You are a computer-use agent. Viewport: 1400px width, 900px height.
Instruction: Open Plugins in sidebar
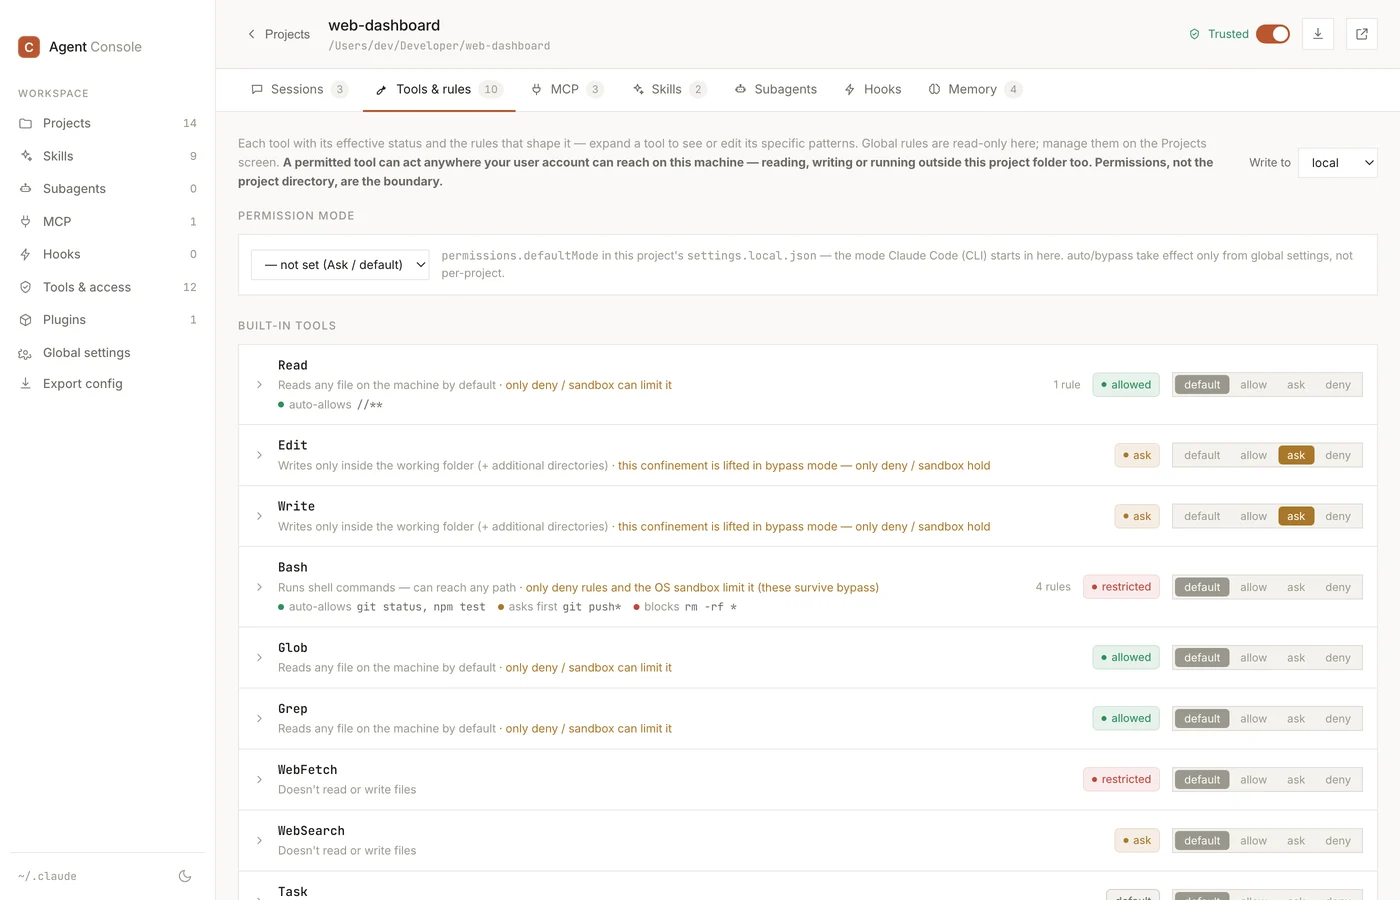(x=108, y=320)
